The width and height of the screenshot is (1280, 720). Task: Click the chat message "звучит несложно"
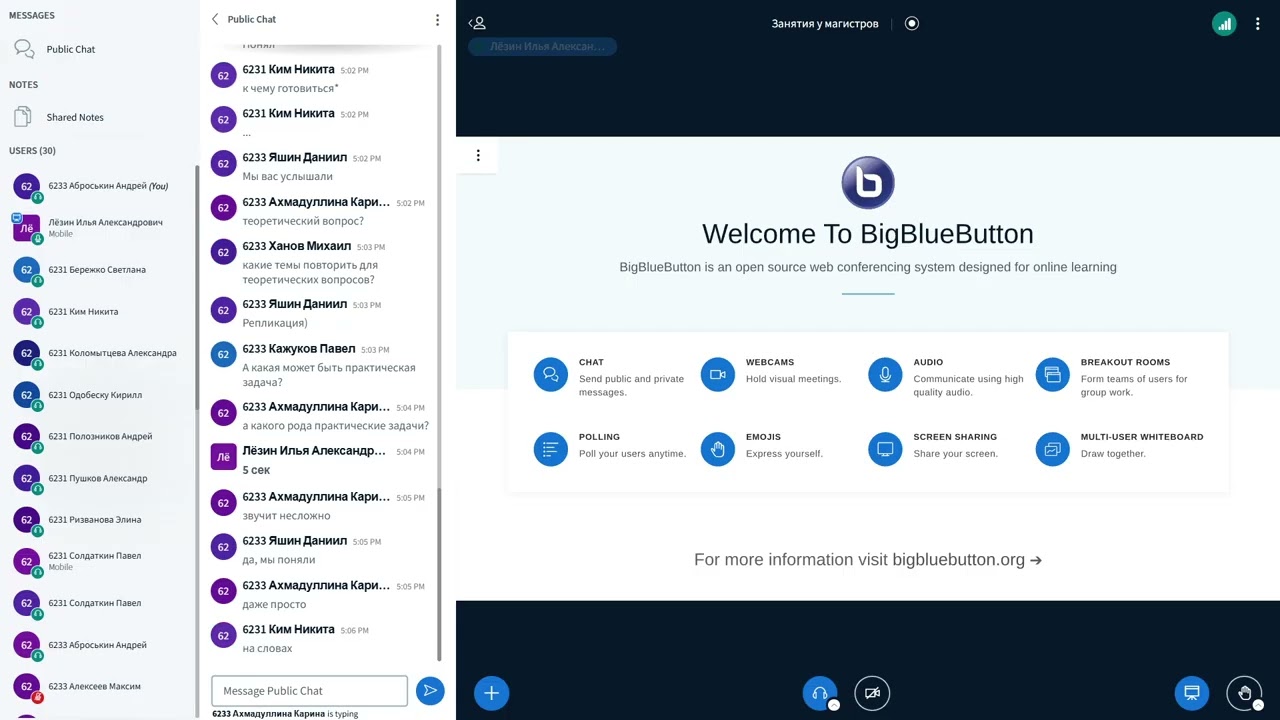pyautogui.click(x=286, y=516)
